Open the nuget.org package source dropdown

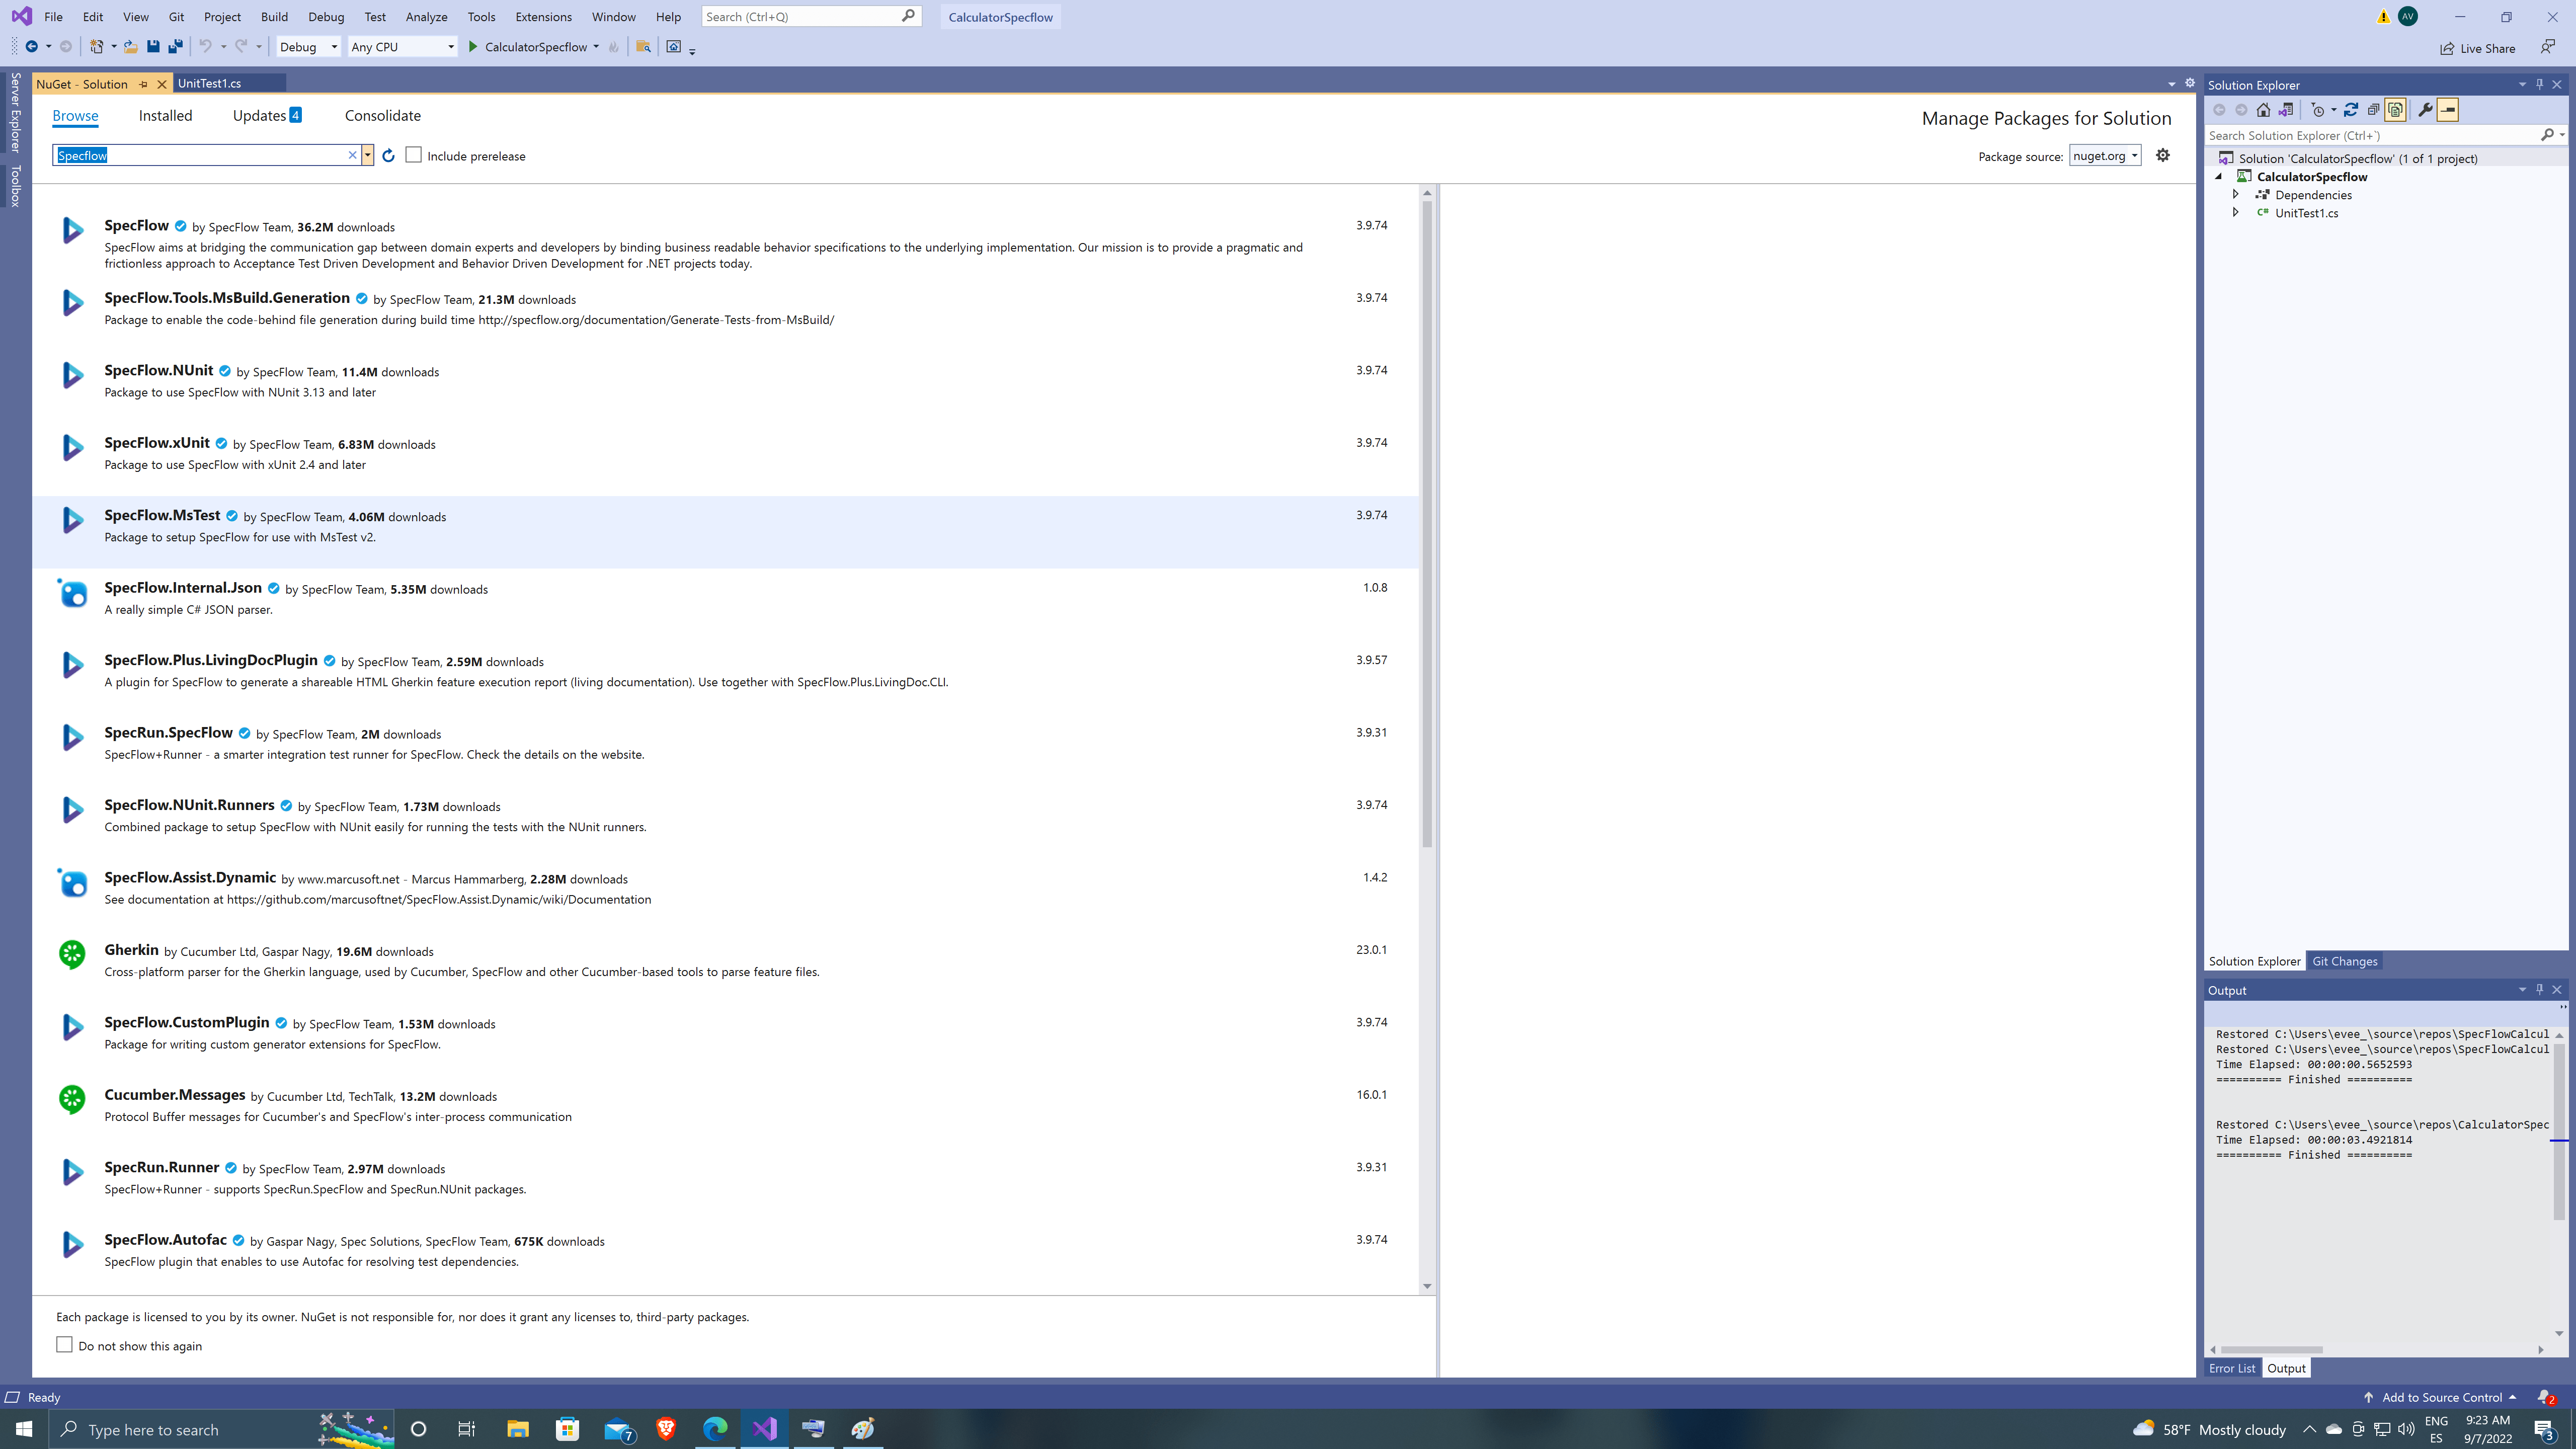click(2105, 156)
